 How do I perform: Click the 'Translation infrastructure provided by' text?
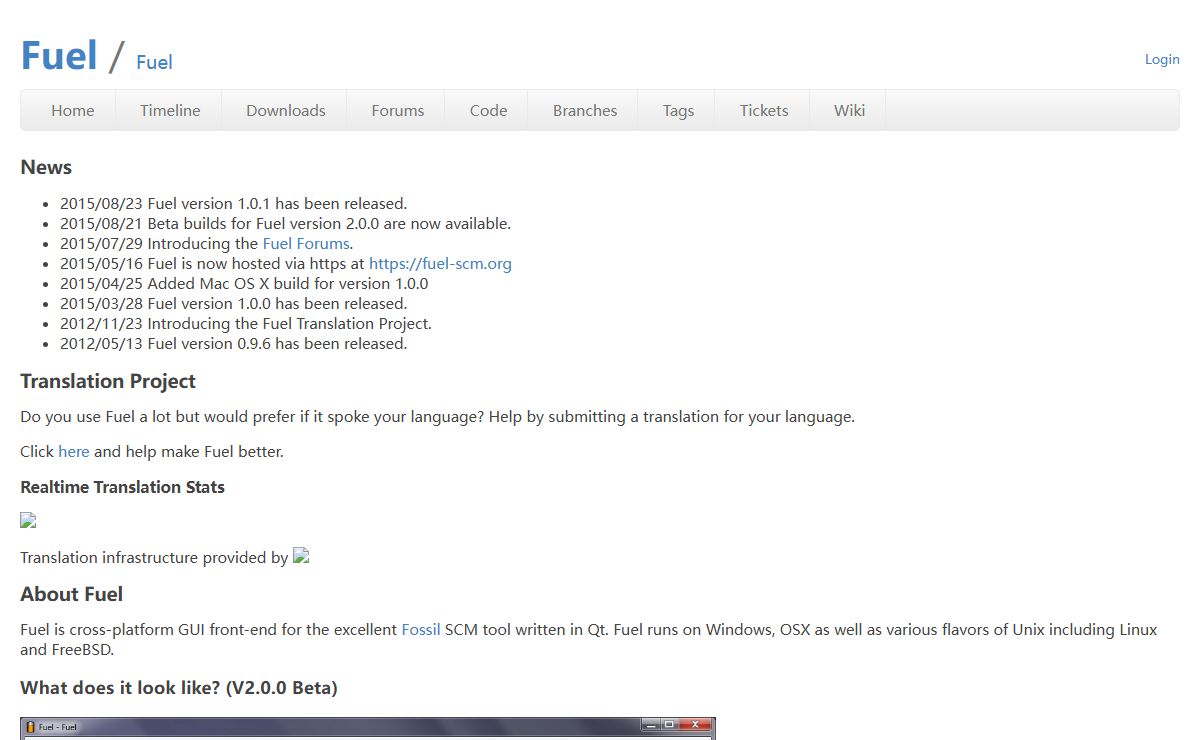coord(154,558)
